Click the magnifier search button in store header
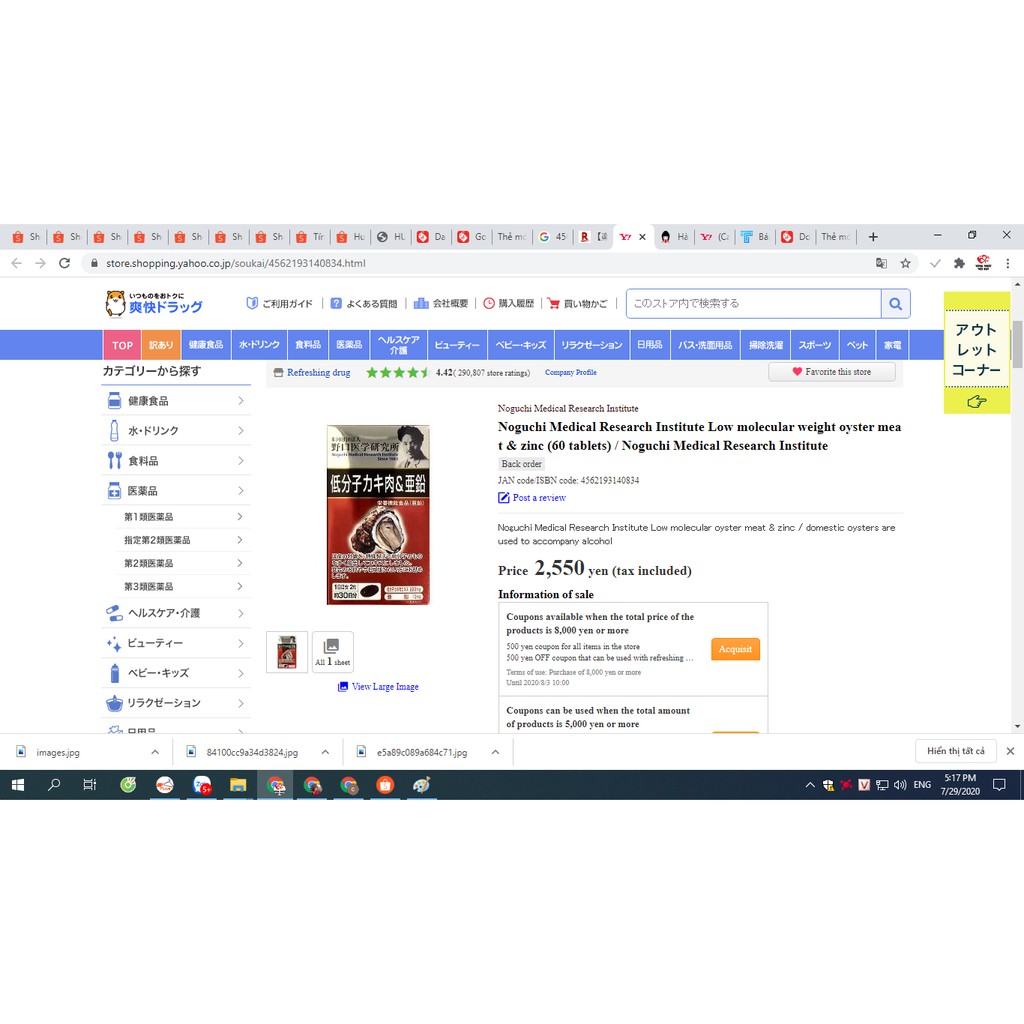The width and height of the screenshot is (1024, 1024). 895,303
